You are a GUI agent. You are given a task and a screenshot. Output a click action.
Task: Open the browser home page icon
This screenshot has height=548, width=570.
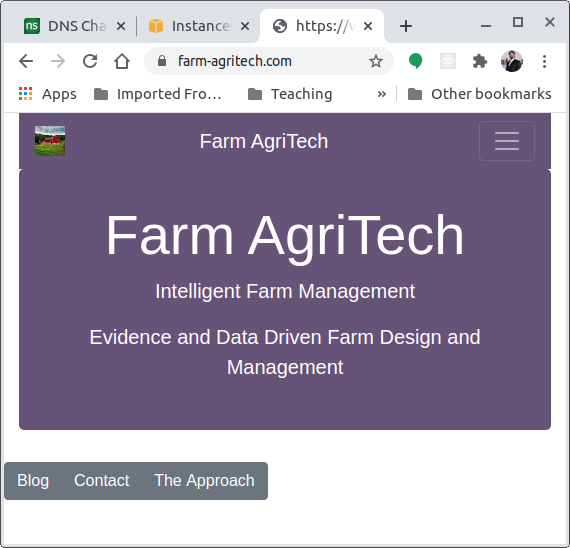point(122,61)
